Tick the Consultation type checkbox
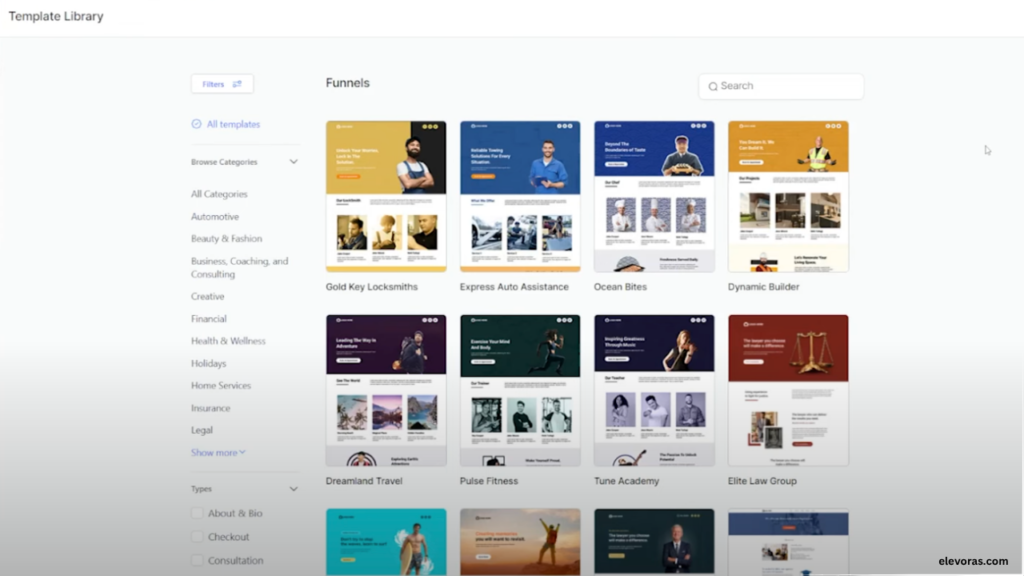The width and height of the screenshot is (1024, 576). (x=197, y=560)
